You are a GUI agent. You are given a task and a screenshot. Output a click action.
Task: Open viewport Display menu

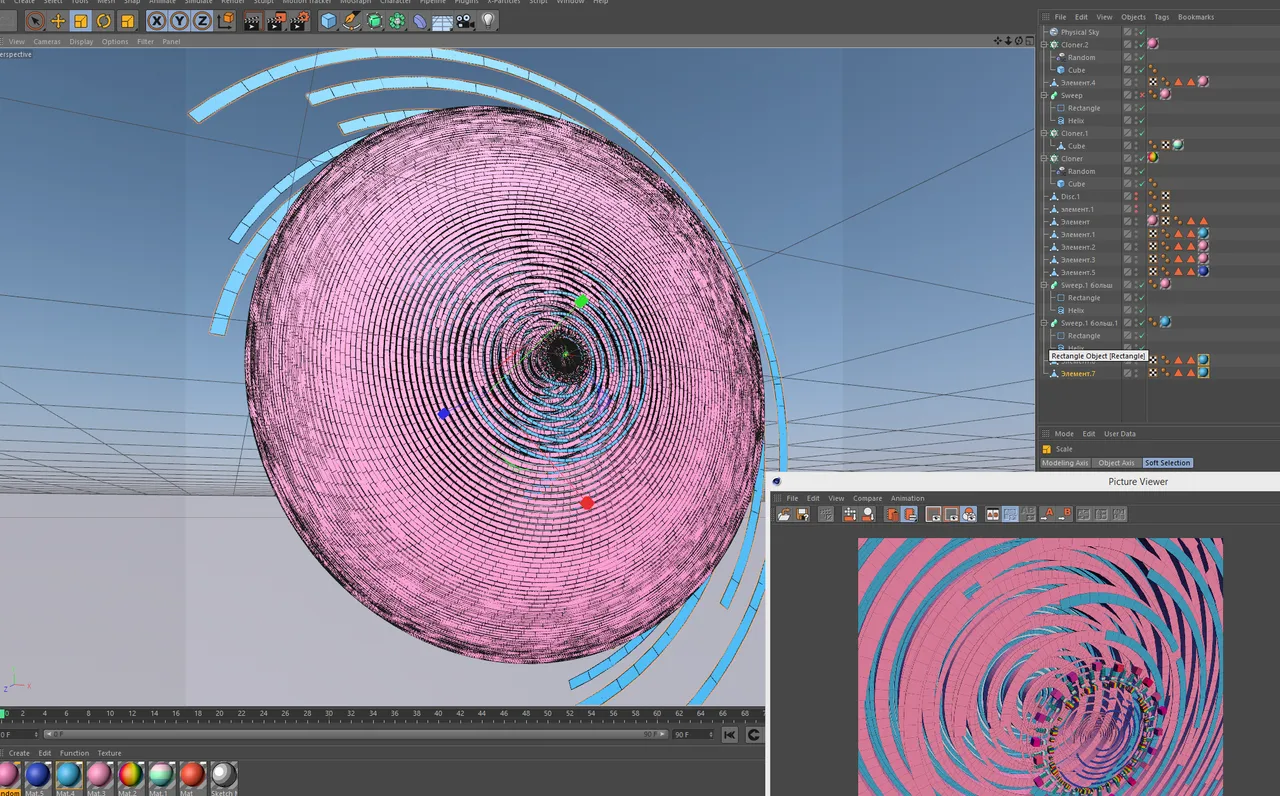click(81, 42)
